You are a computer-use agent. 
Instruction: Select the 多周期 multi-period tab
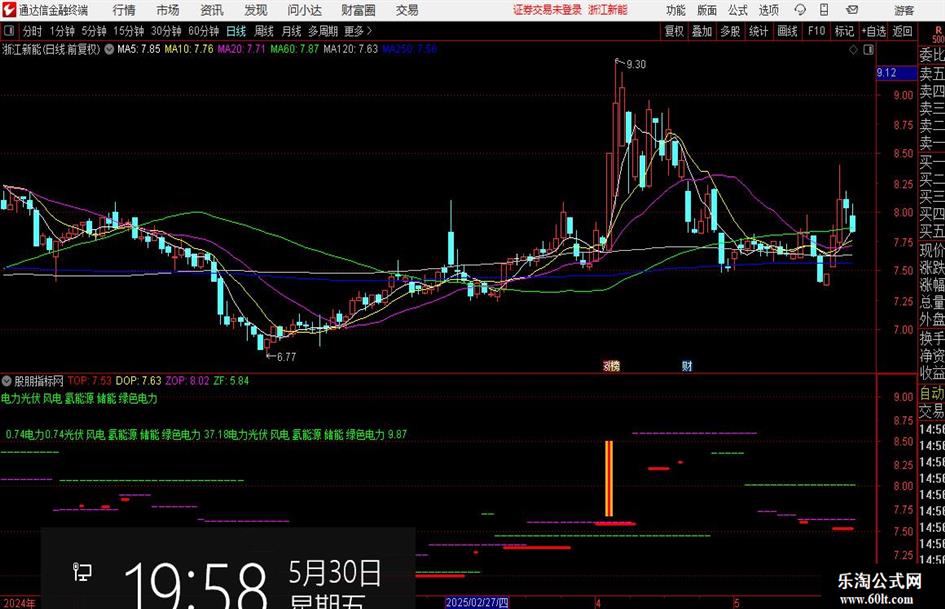tap(323, 31)
